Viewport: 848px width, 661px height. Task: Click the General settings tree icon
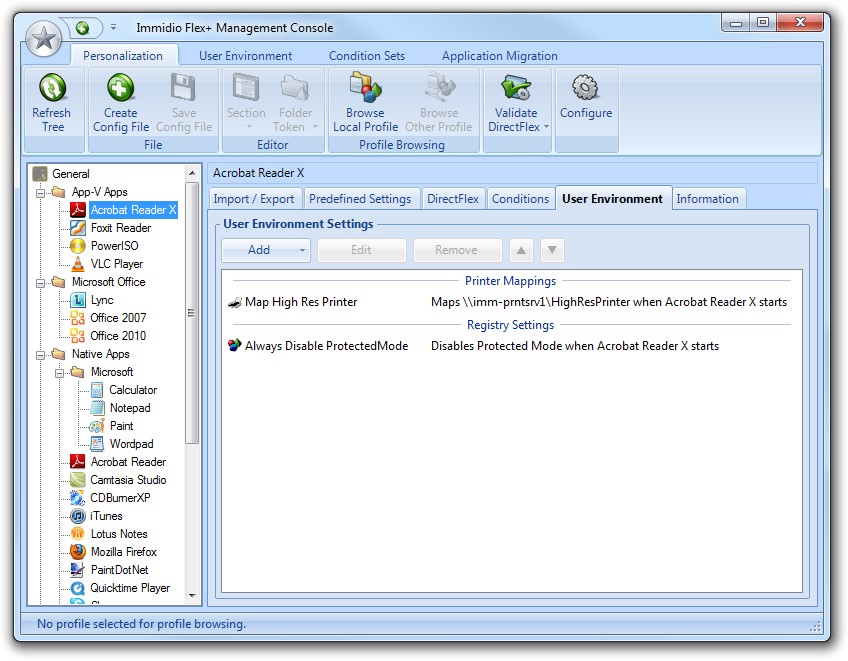[40, 174]
